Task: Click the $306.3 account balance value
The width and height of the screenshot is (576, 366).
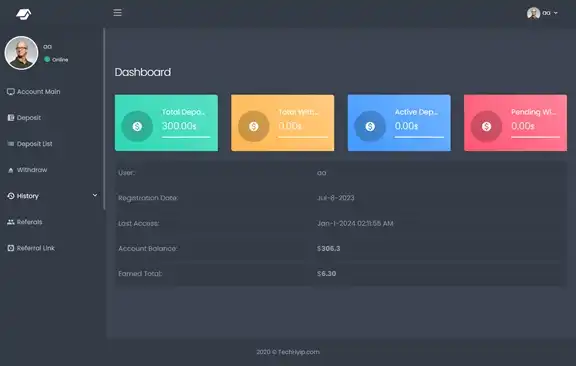Action: [x=329, y=248]
